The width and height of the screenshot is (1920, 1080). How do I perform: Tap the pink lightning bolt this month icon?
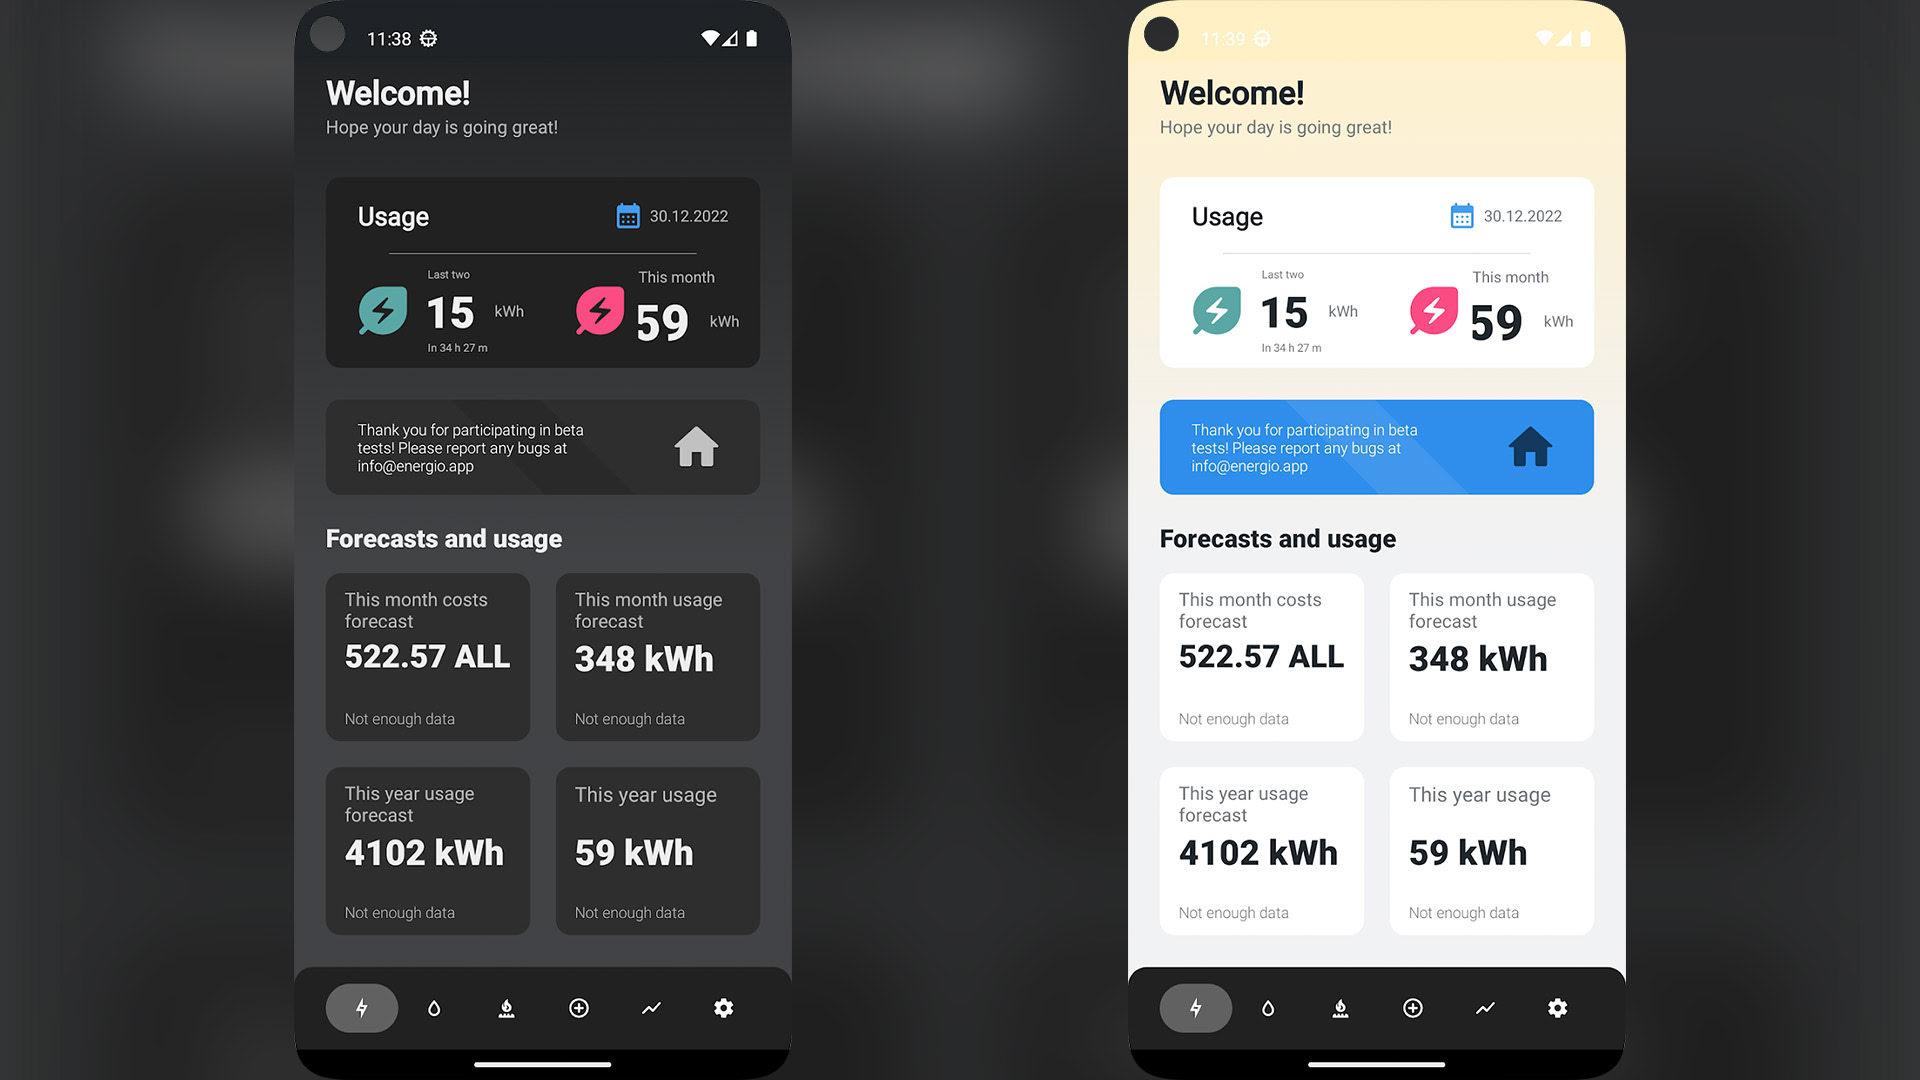click(x=600, y=310)
